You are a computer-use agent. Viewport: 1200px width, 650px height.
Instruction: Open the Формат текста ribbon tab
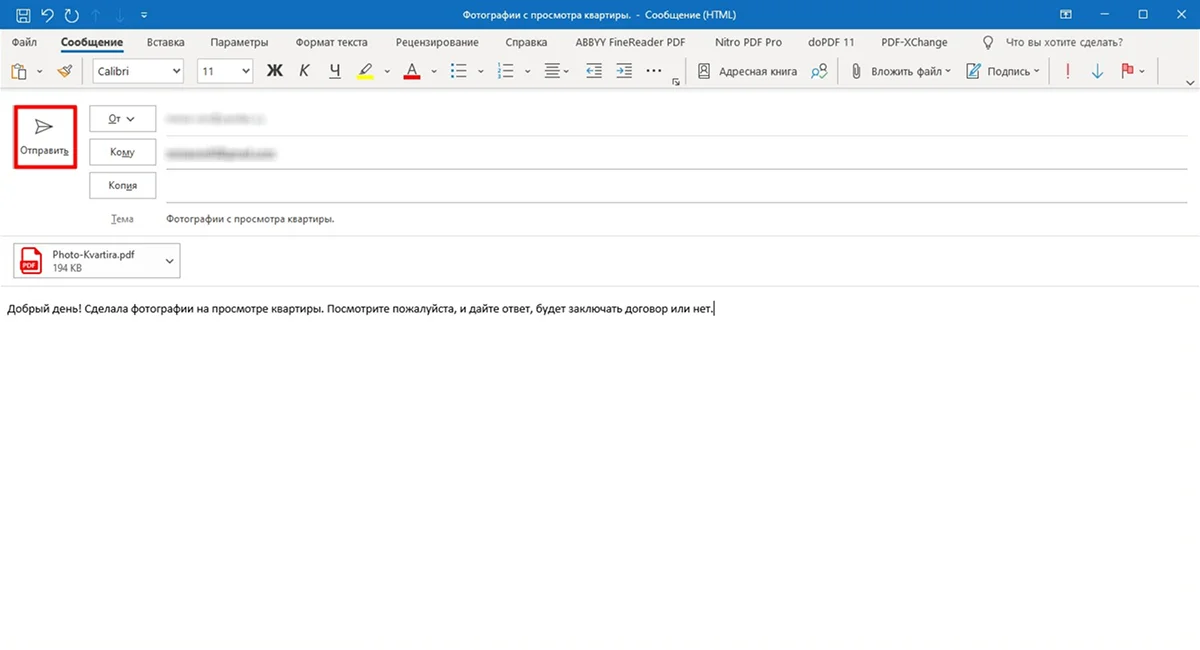tap(331, 42)
